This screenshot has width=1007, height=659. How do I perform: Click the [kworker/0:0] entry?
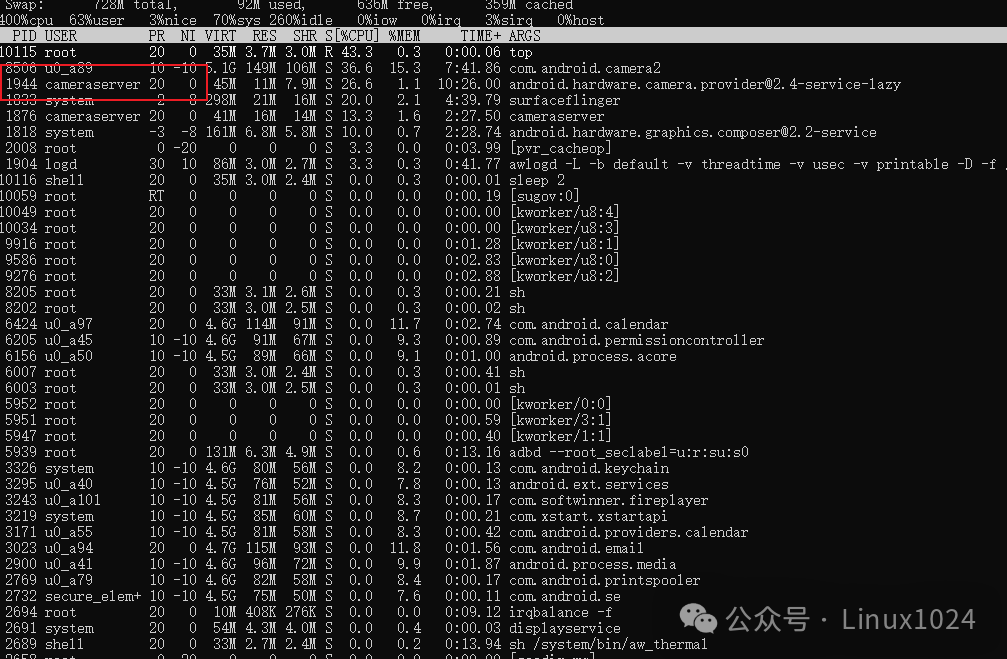pos(561,404)
